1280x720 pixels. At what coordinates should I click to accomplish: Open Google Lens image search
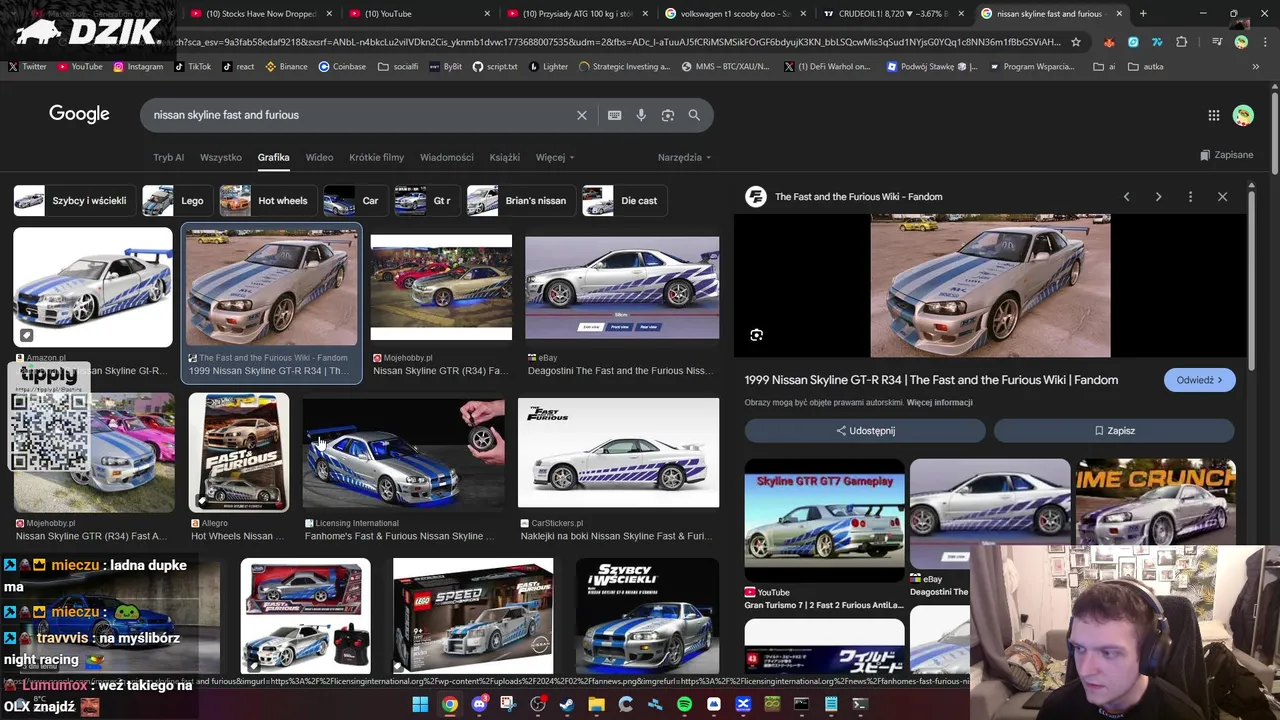click(668, 115)
